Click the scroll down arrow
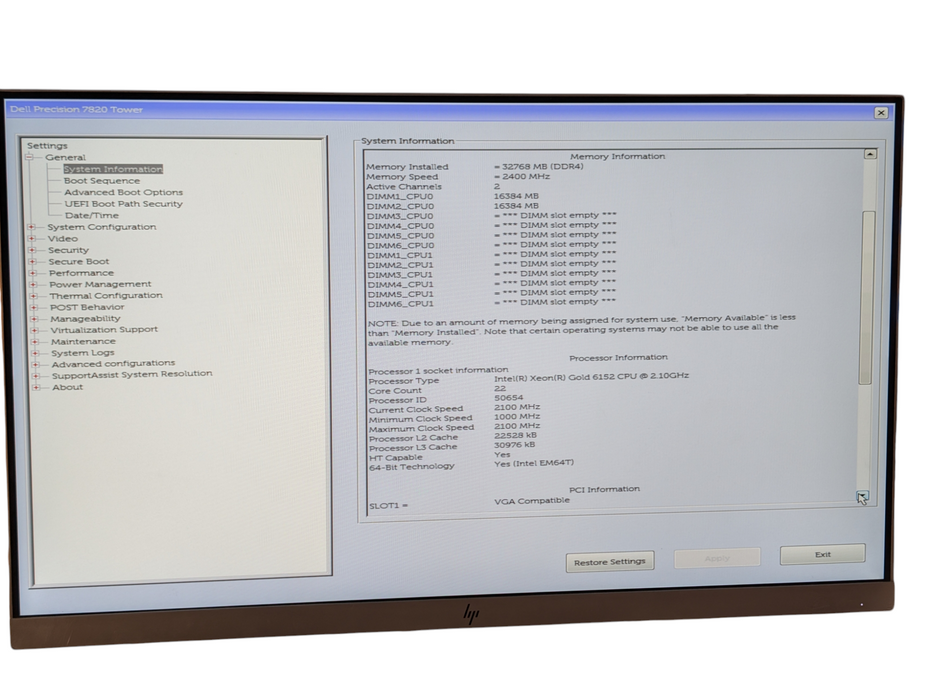 pyautogui.click(x=863, y=496)
